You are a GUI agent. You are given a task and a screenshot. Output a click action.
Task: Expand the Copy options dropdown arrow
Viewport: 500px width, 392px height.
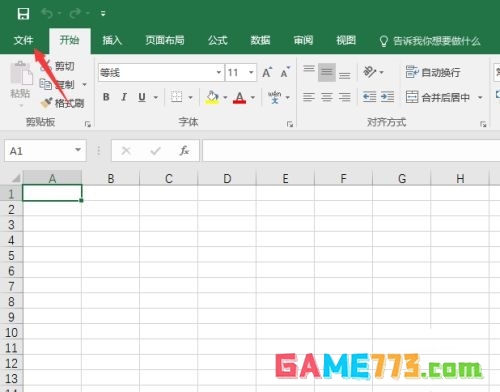click(84, 85)
